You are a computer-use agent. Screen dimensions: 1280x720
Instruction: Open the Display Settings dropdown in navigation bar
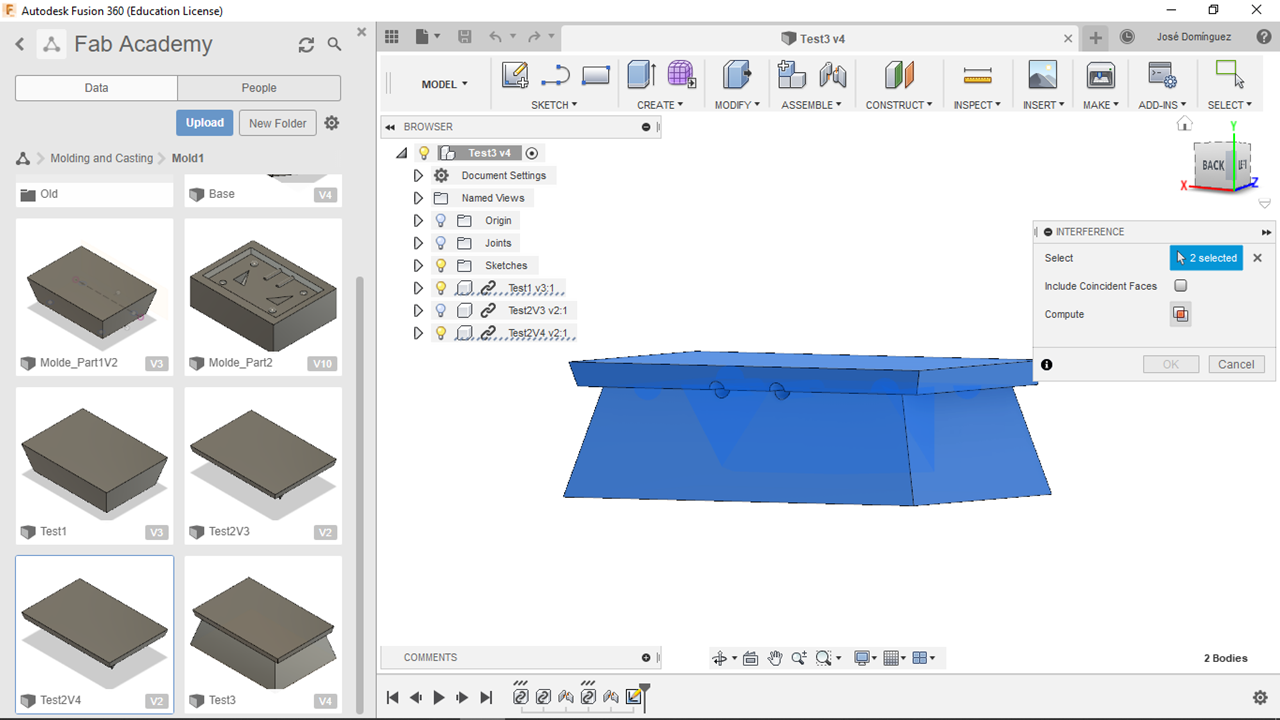pos(865,658)
